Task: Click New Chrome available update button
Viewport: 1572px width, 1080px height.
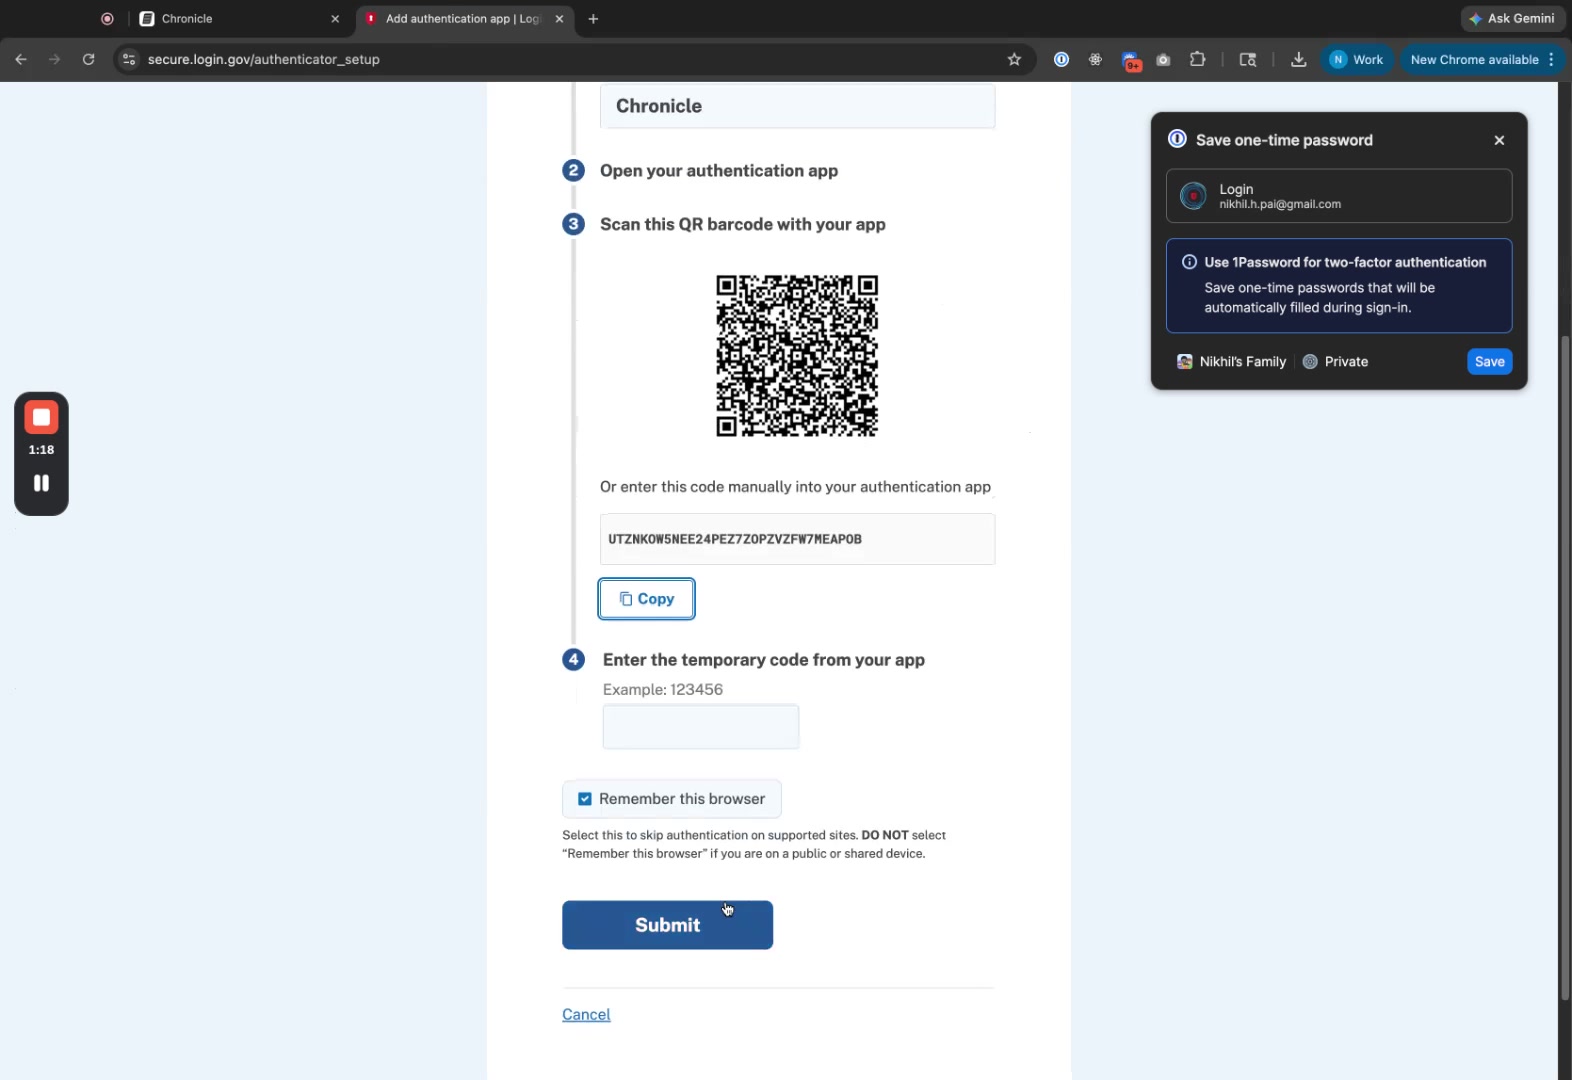Action: coord(1481,59)
